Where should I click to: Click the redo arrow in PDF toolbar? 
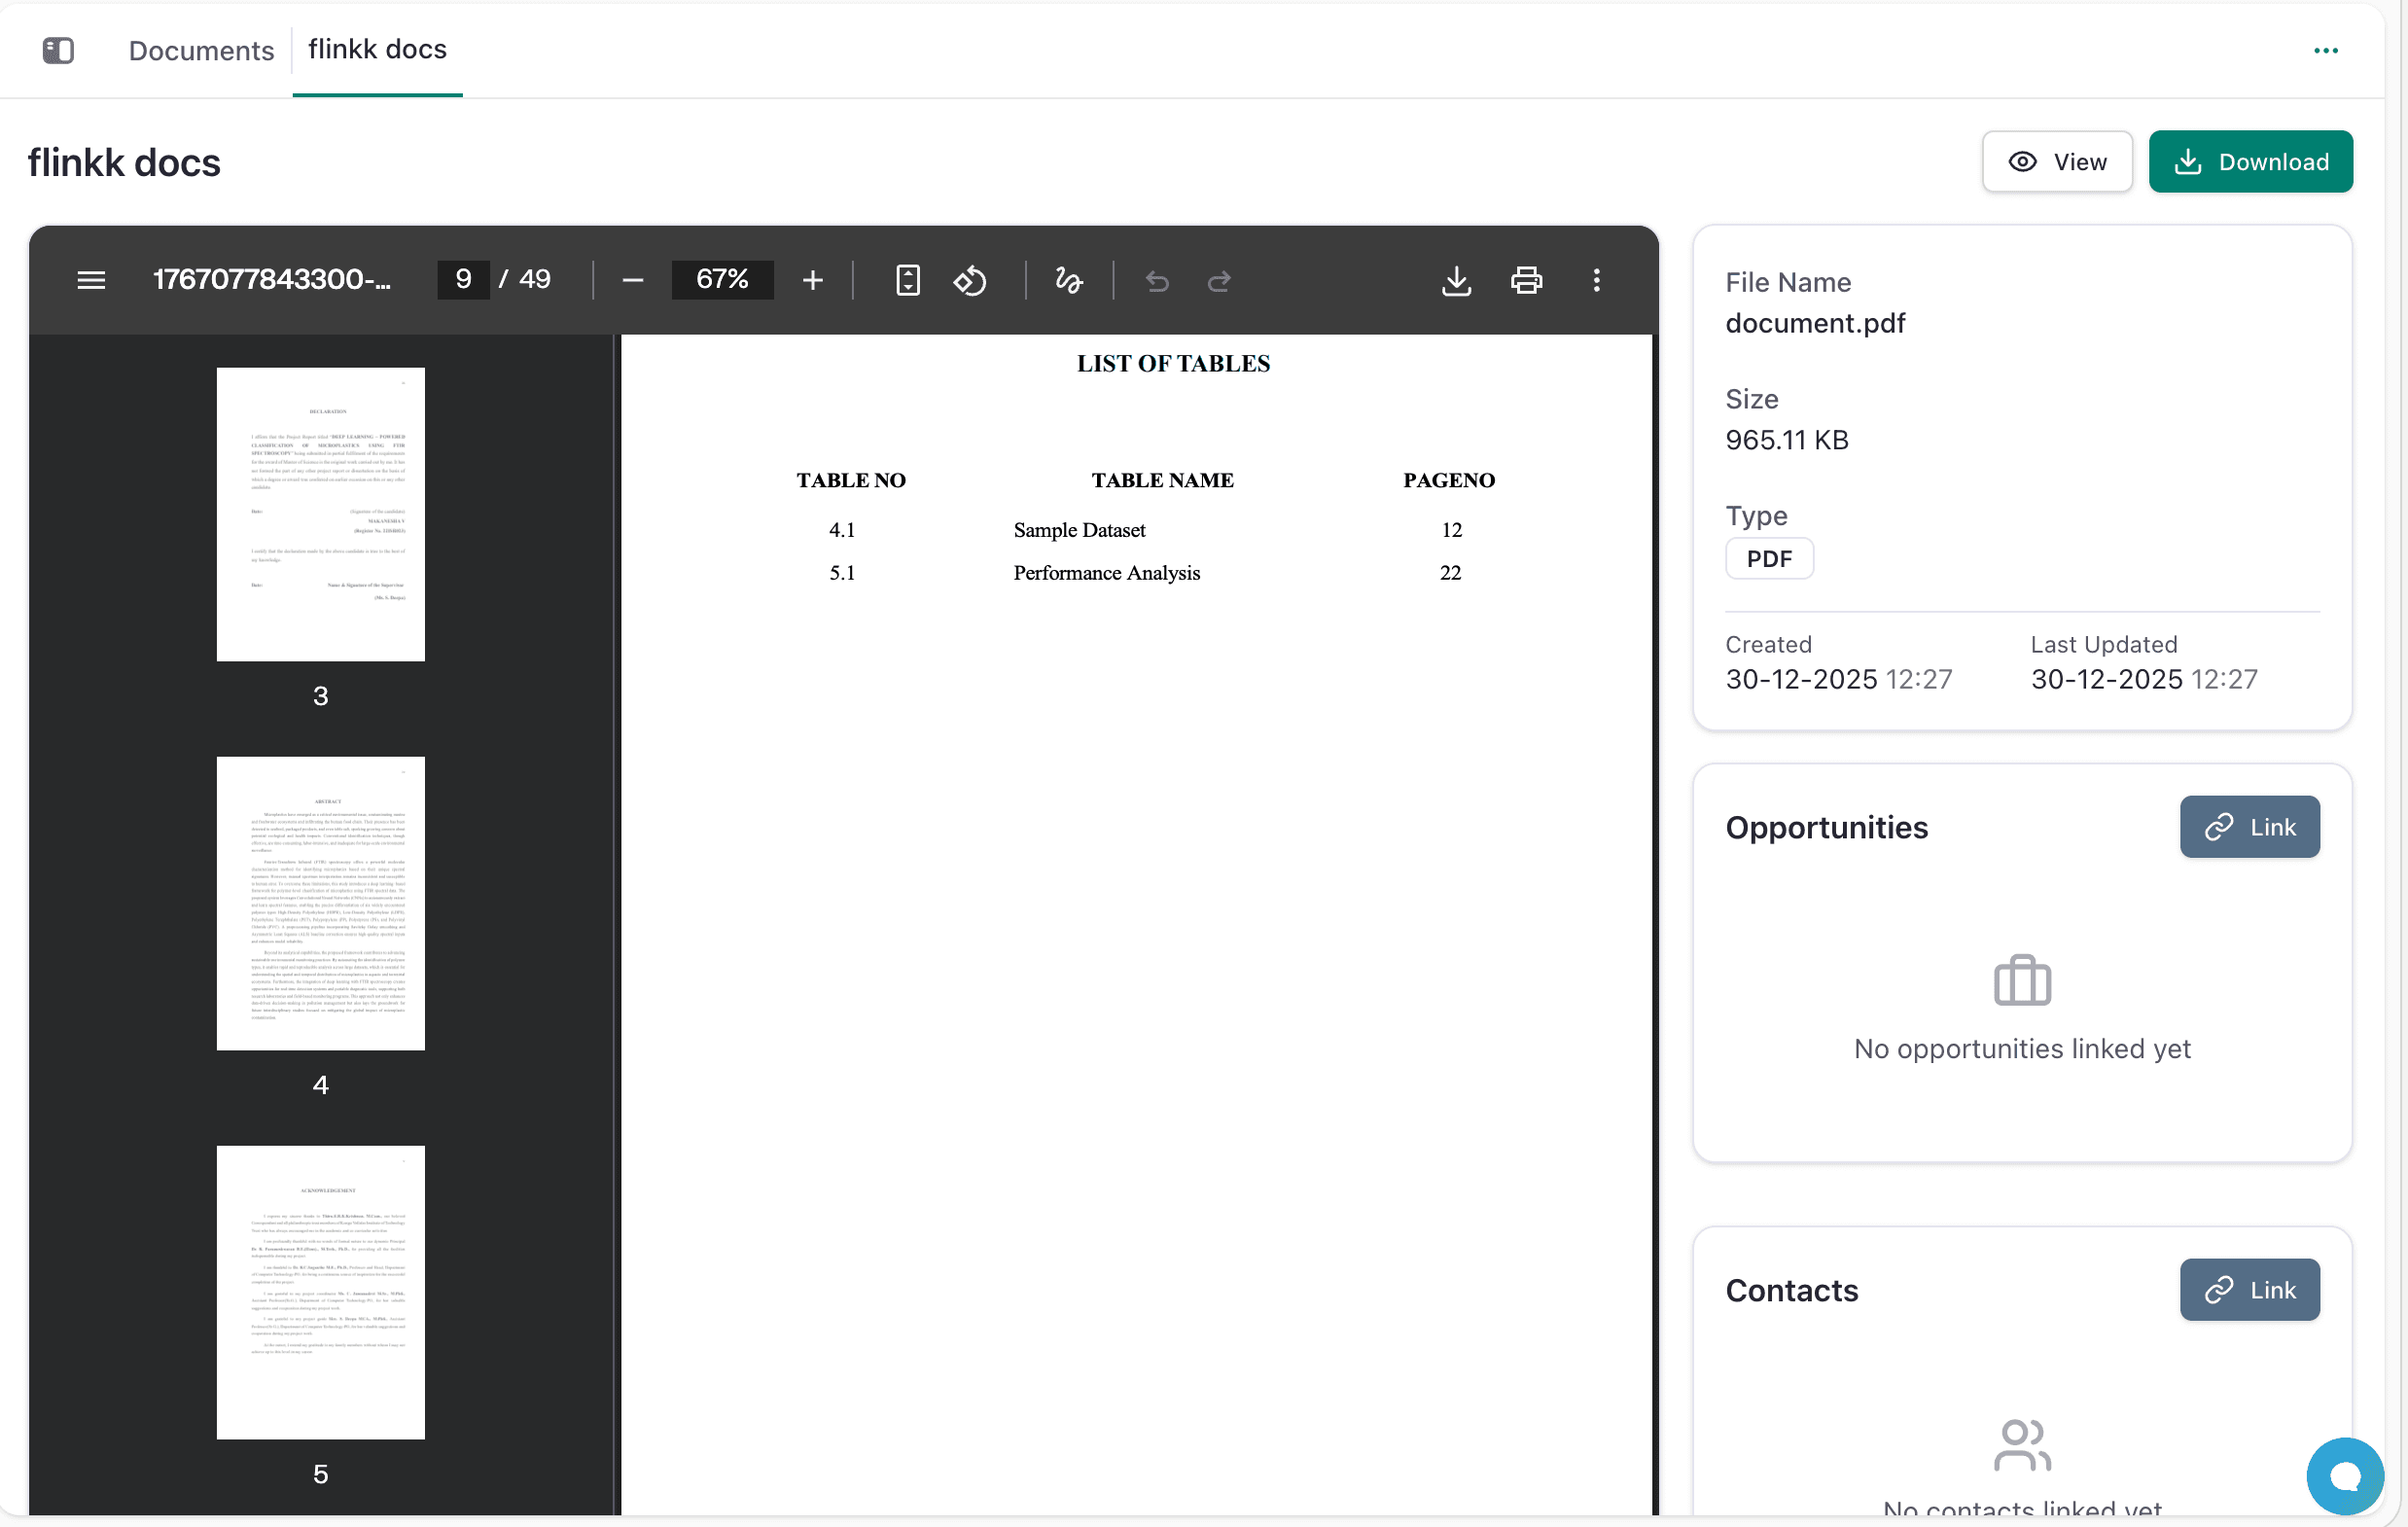[1219, 281]
